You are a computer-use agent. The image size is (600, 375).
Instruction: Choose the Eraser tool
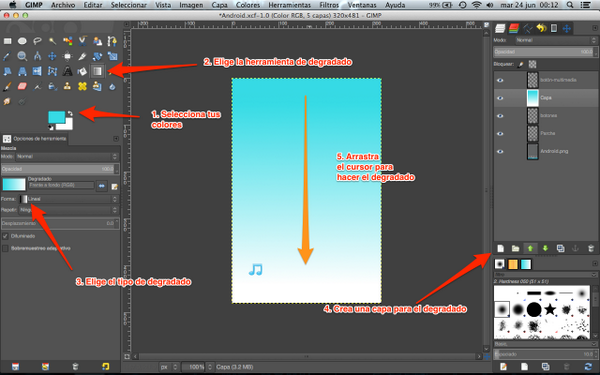click(x=22, y=86)
